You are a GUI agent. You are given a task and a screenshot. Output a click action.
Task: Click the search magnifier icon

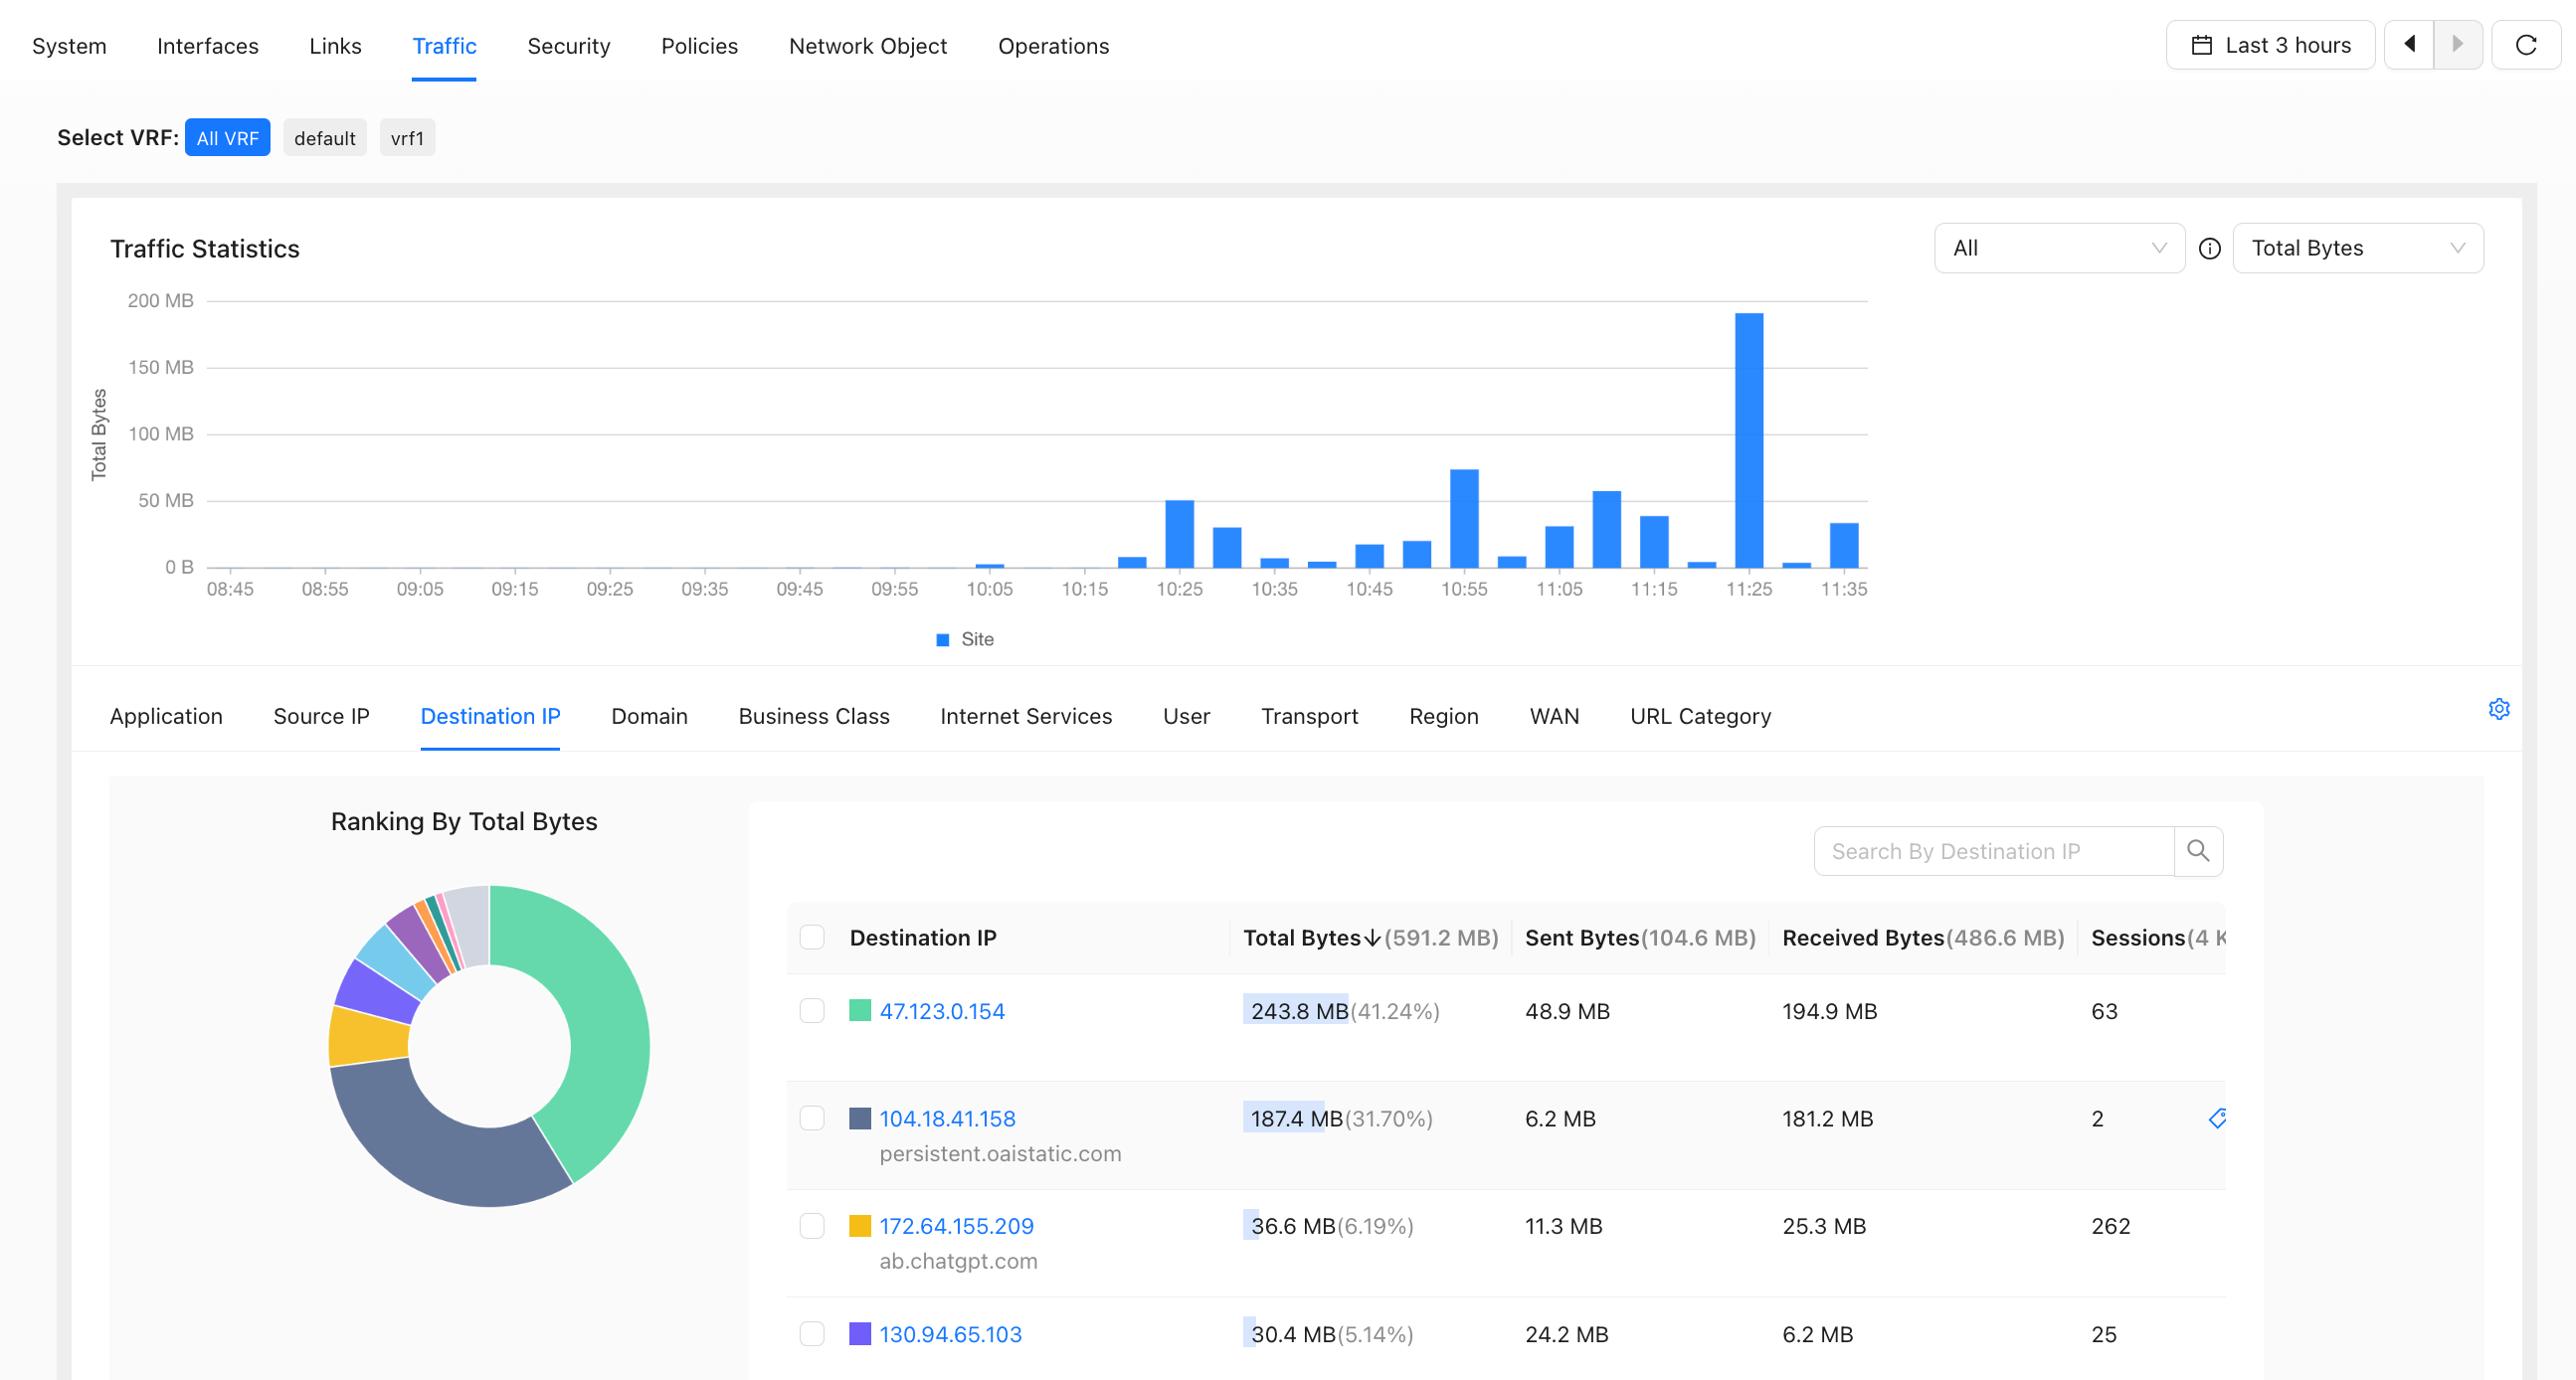click(x=2198, y=851)
